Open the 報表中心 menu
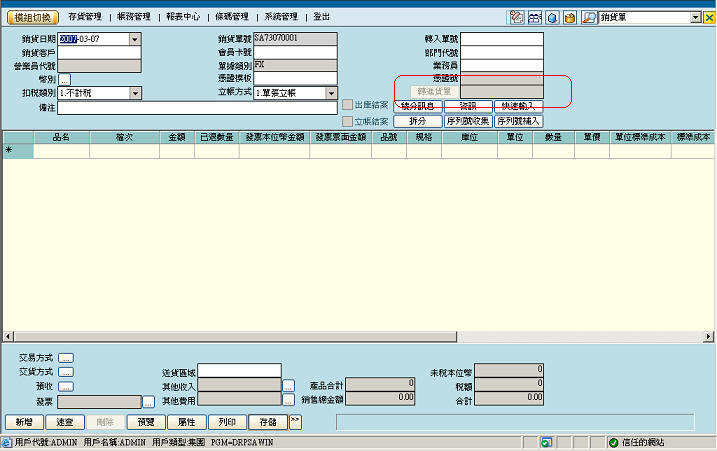Screen dimensions: 717x451 (182, 17)
